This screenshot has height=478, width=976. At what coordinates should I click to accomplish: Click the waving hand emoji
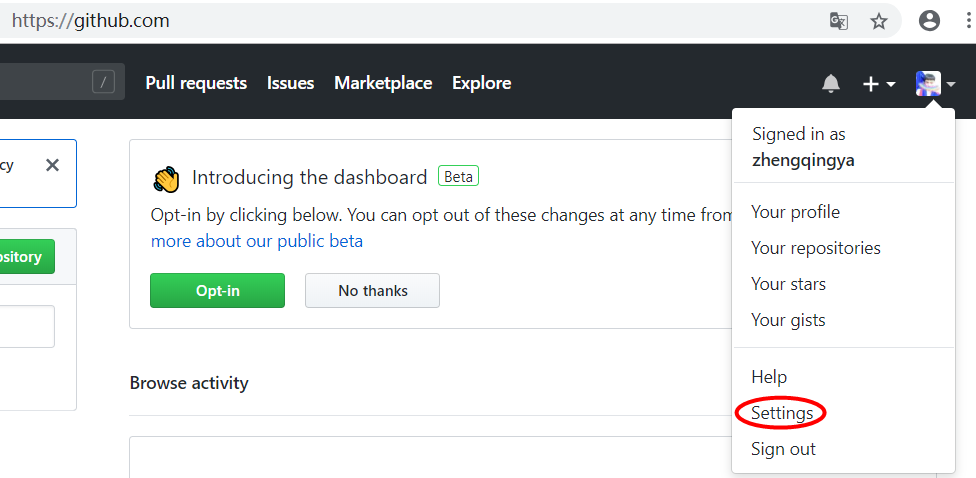tap(166, 179)
